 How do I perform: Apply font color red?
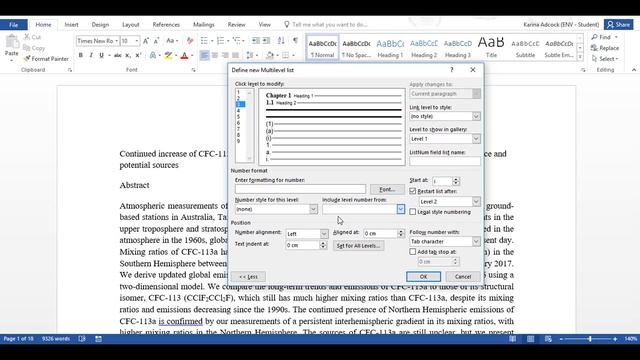pyautogui.click(x=184, y=55)
